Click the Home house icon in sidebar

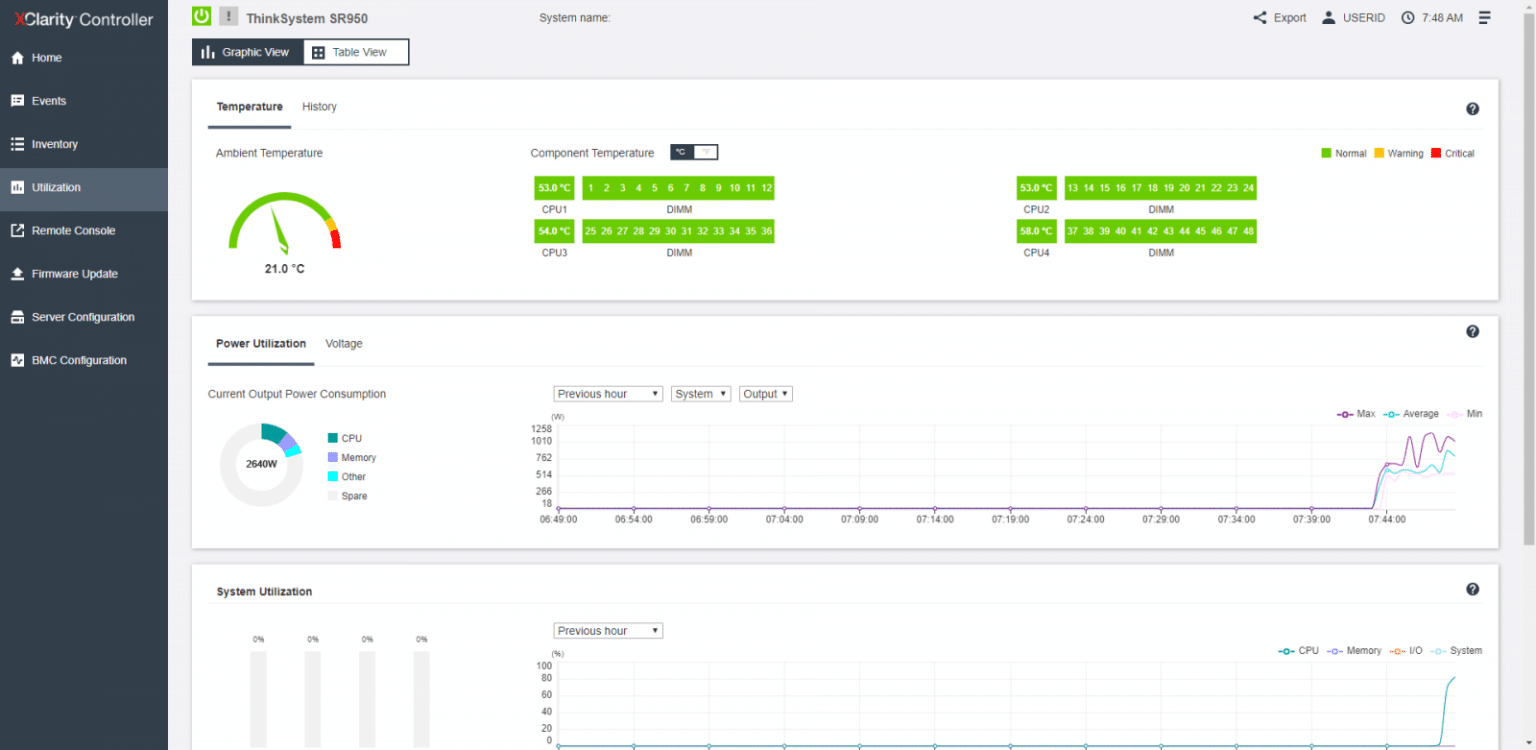(17, 58)
